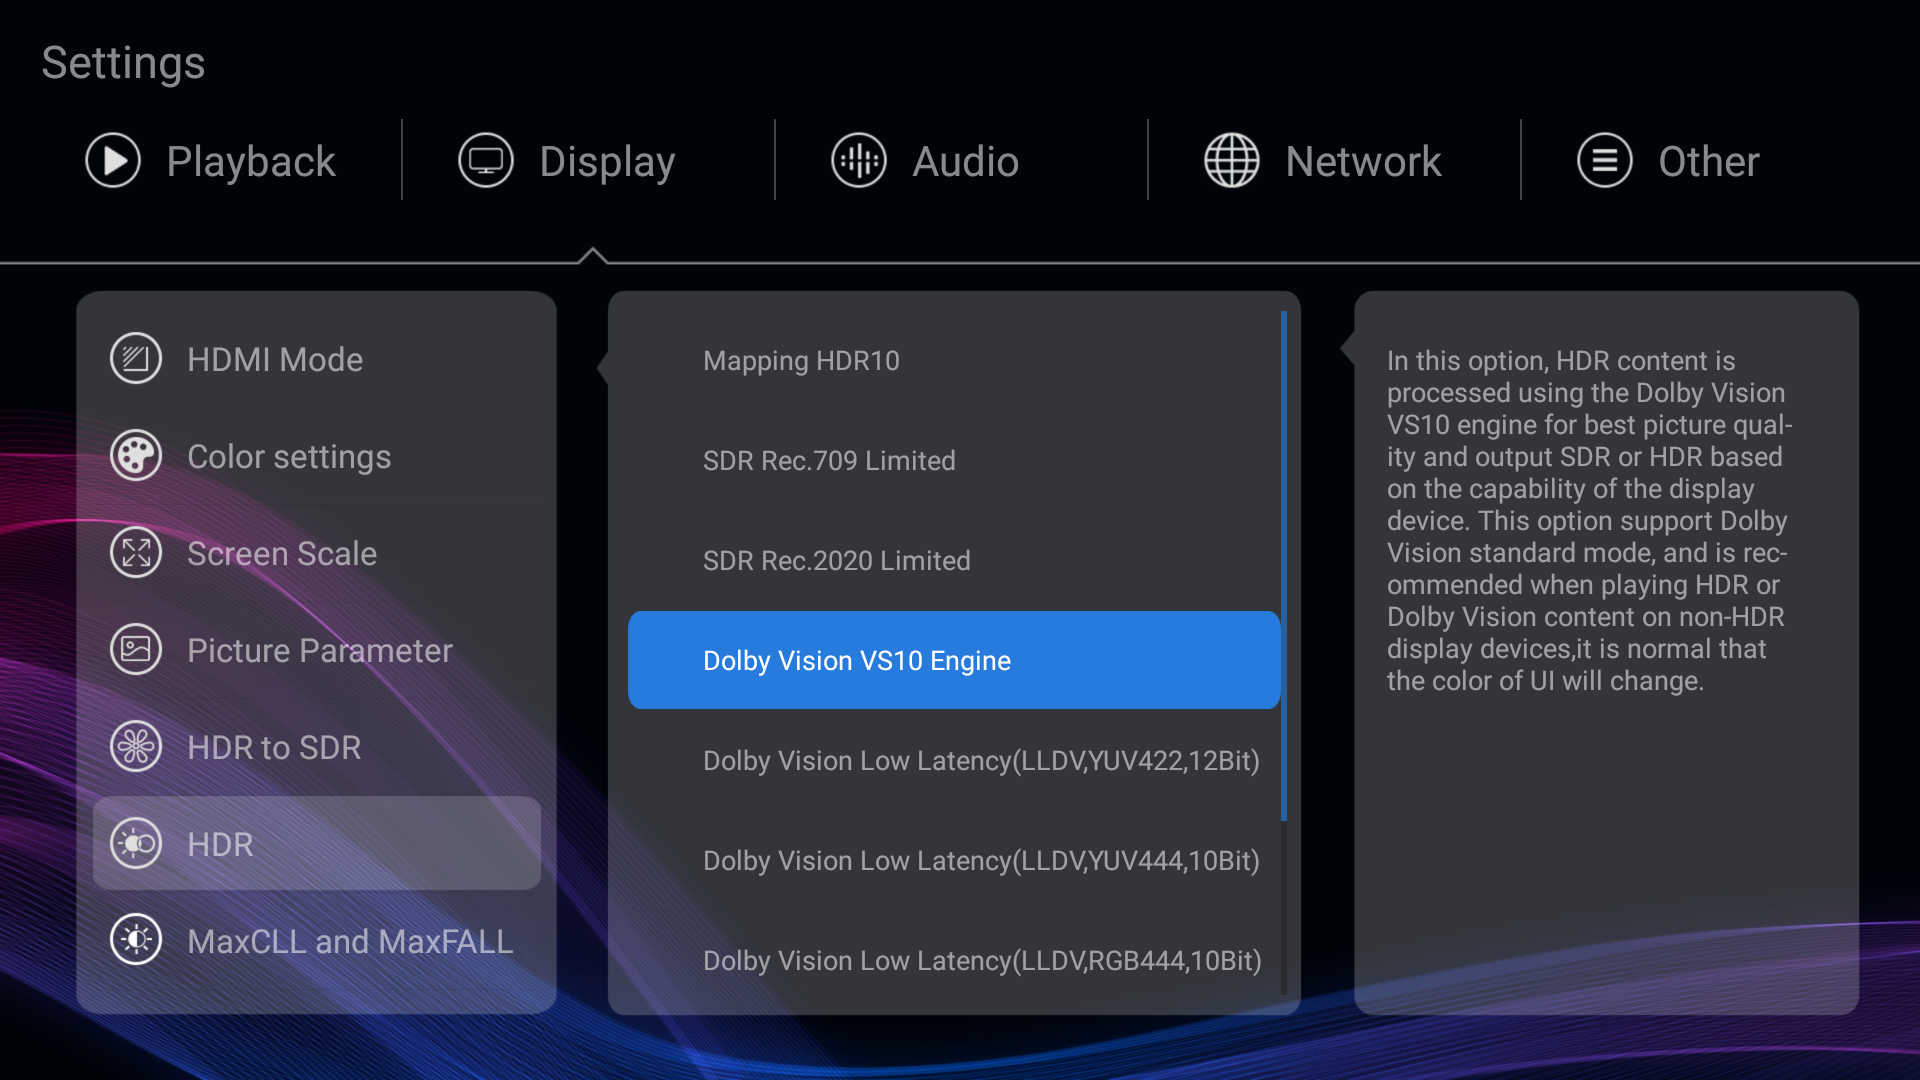Go to the Network tab

coord(1323,161)
